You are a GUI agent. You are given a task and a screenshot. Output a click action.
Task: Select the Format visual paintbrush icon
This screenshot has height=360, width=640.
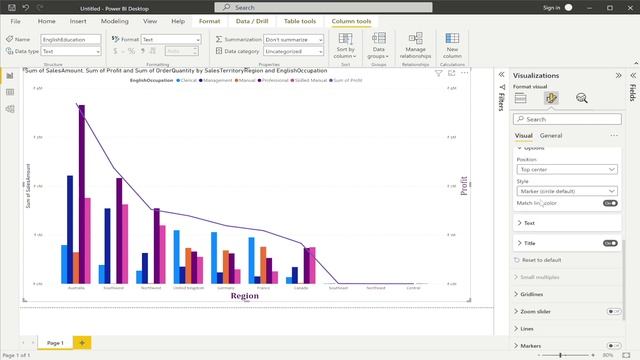551,98
